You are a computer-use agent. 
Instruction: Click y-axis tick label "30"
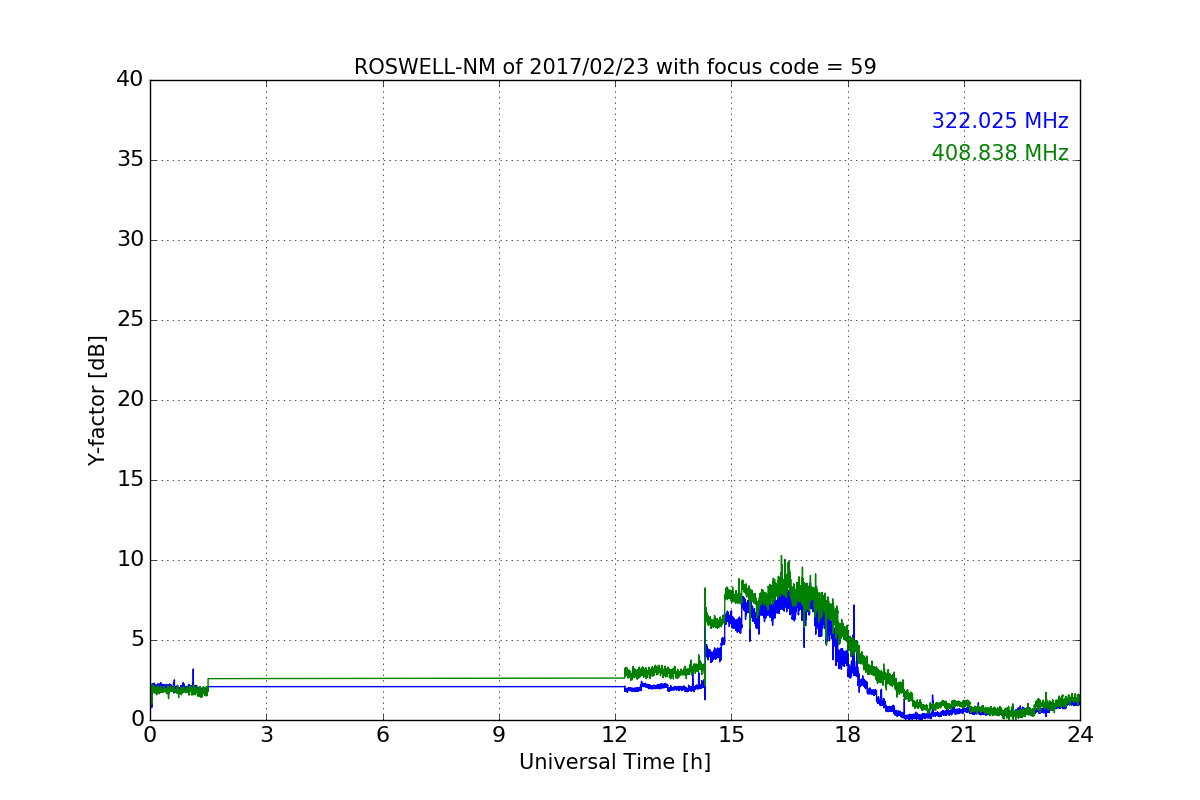pyautogui.click(x=130, y=240)
